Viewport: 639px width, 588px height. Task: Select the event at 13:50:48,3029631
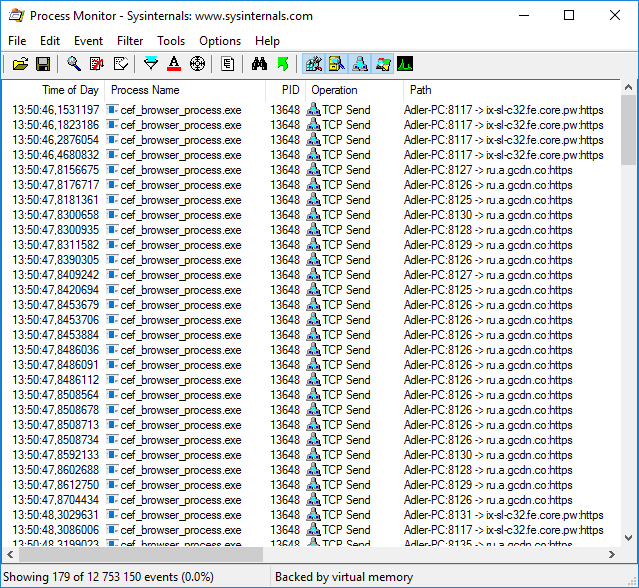tap(311, 515)
